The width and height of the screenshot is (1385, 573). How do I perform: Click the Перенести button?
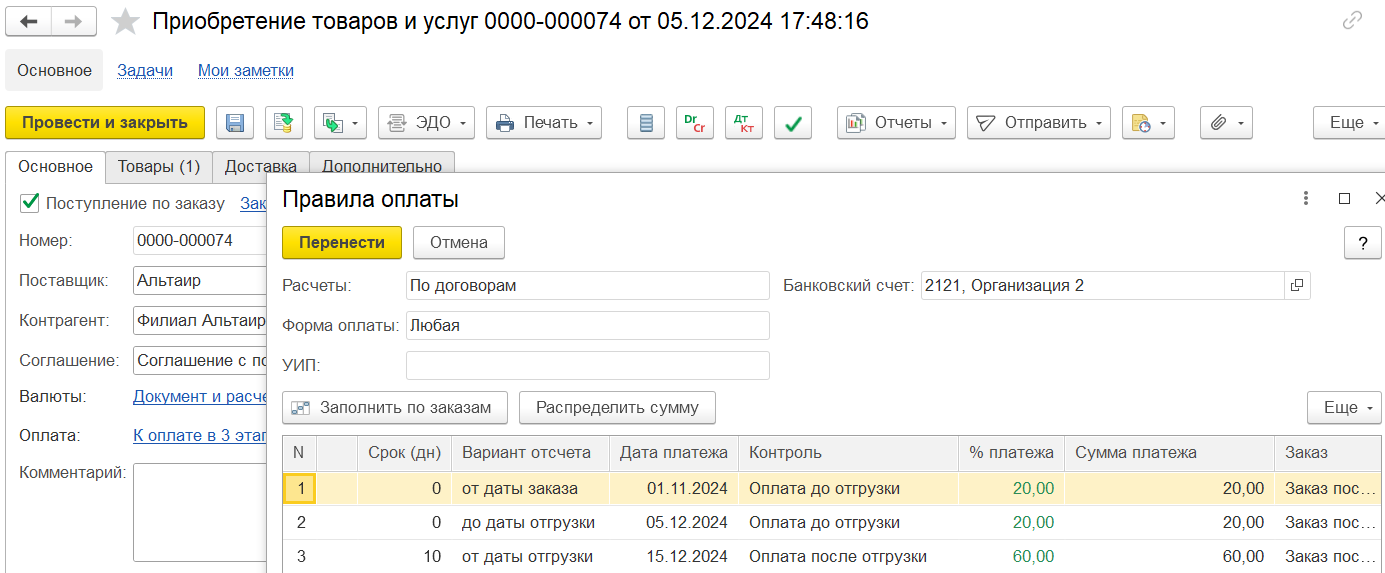341,242
